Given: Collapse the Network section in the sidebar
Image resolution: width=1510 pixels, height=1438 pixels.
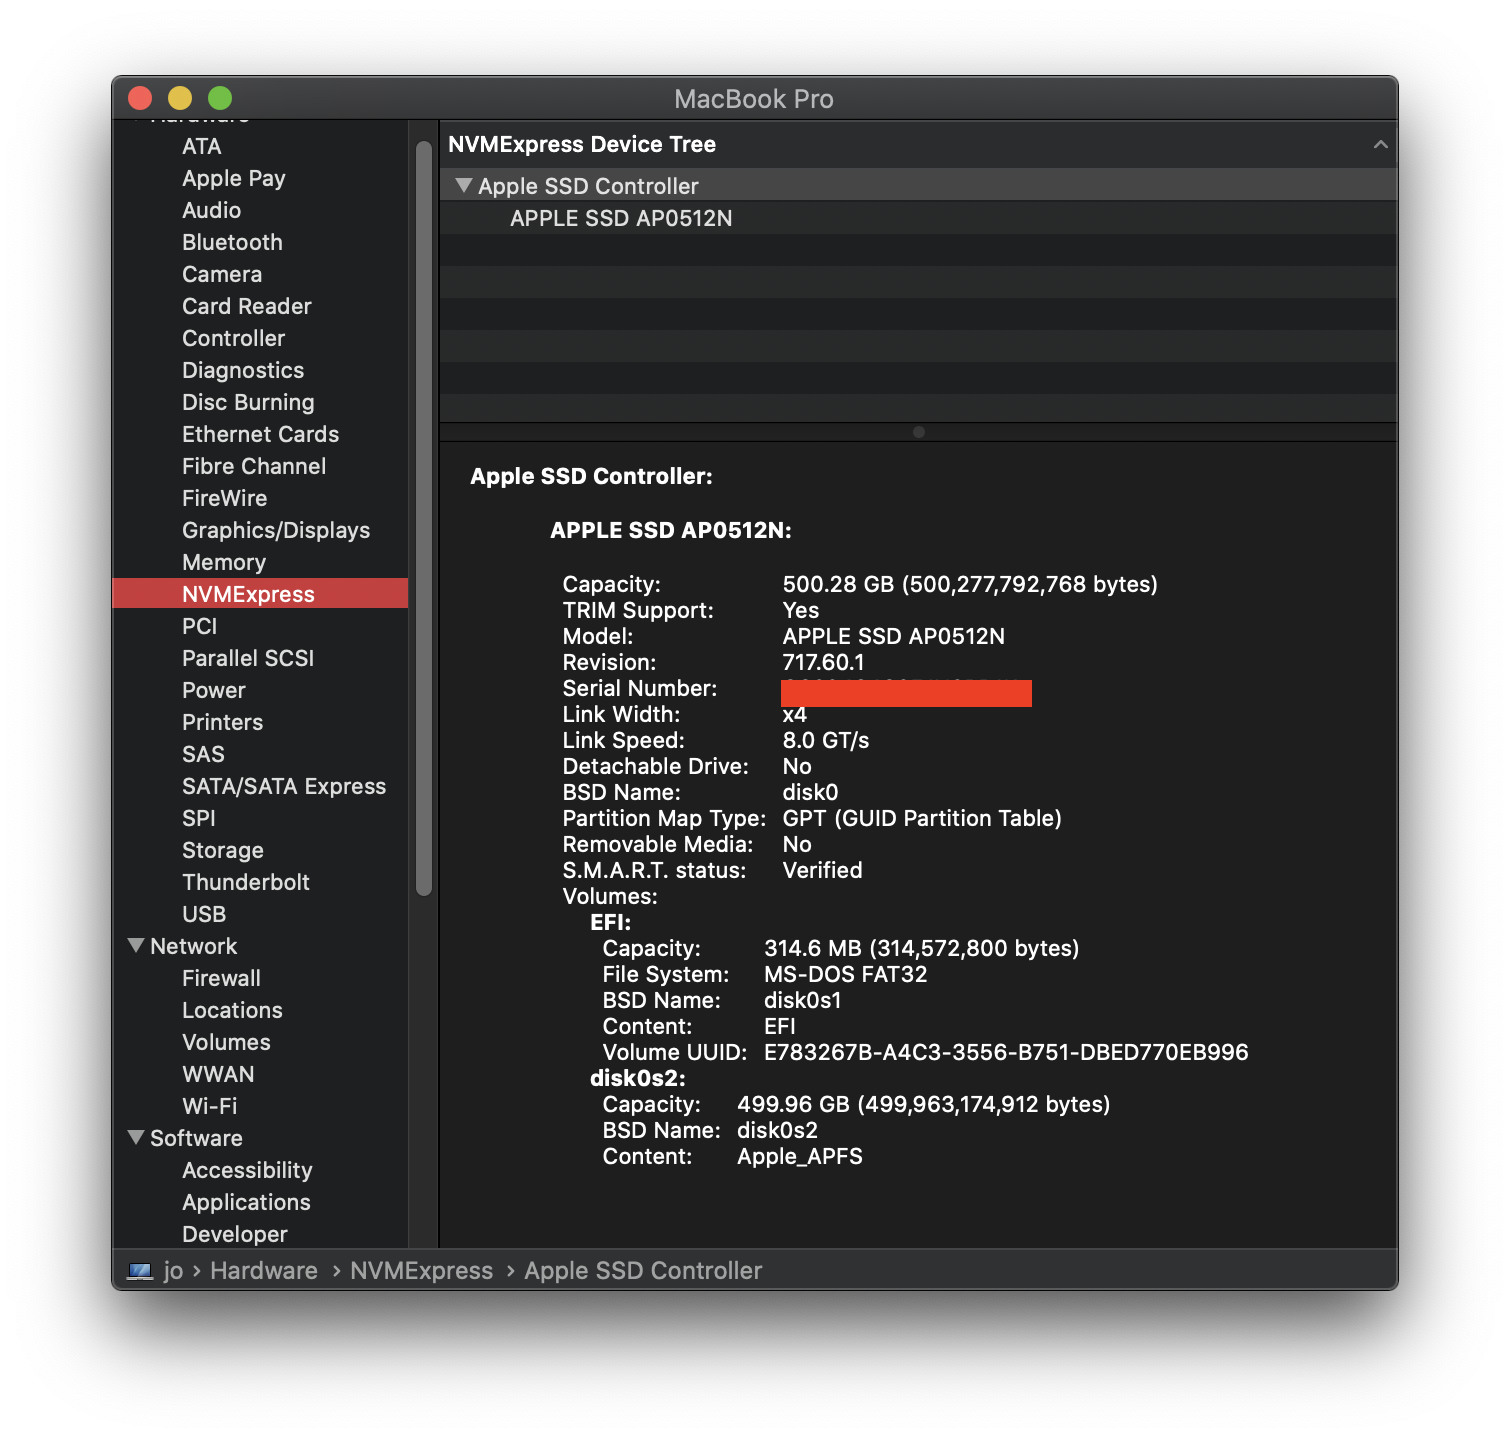Looking at the screenshot, I should [x=137, y=946].
